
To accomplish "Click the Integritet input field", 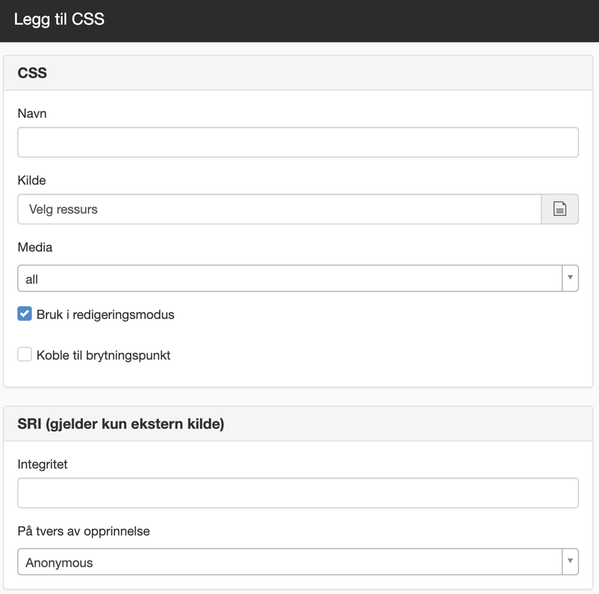I will point(298,493).
